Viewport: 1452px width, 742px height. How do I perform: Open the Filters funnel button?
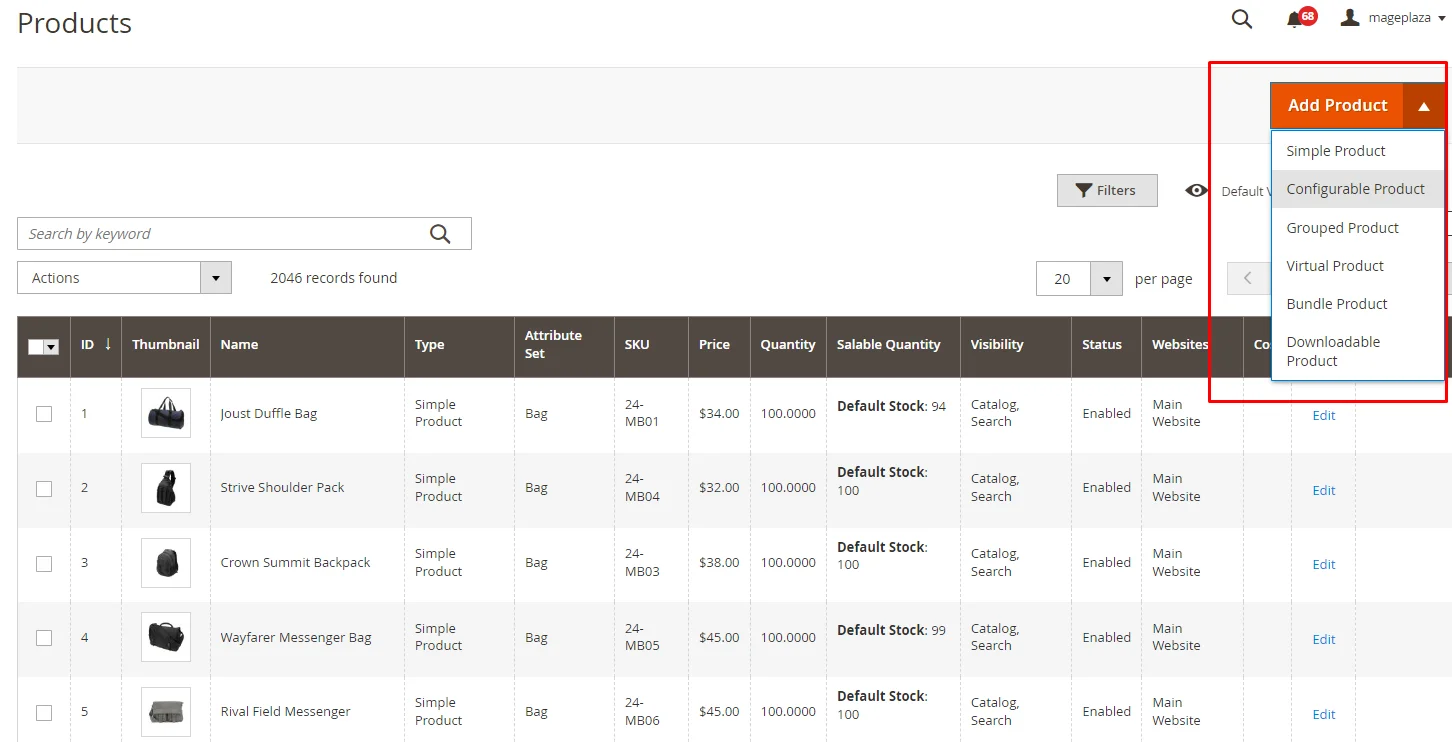(x=1107, y=190)
